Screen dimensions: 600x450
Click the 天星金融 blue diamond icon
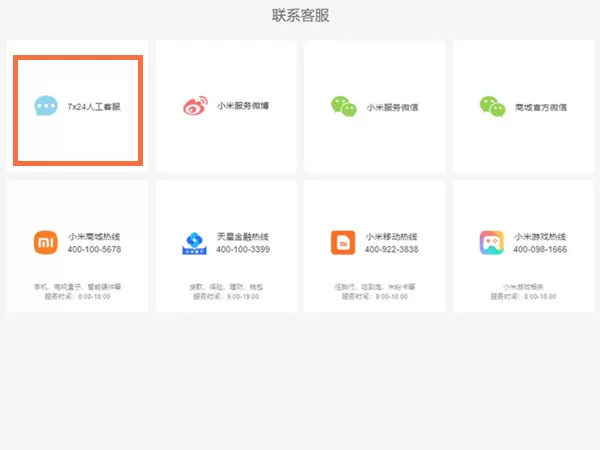[x=194, y=243]
